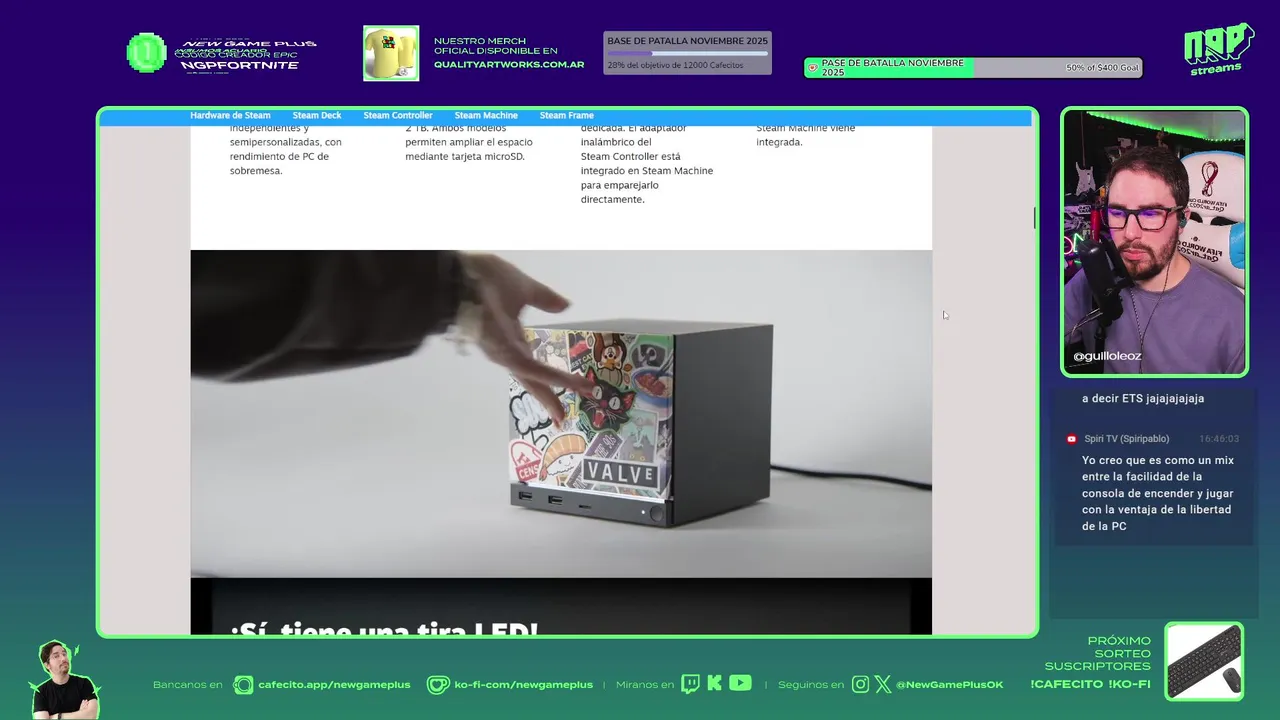Click the 'PRÓXIMO SORTEO SUSCRIPTORES' label
Viewport: 1280px width, 720px height.
click(1098, 653)
